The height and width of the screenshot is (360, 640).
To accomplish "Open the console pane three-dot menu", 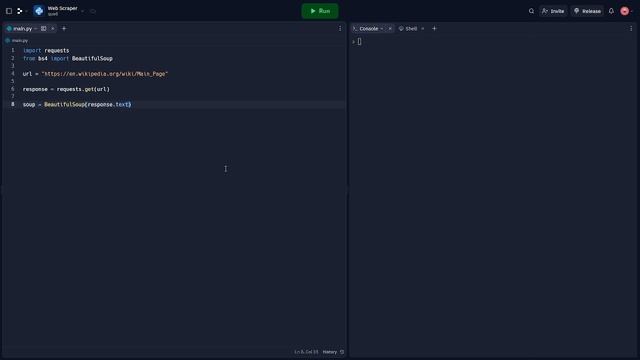I will tap(631, 29).
